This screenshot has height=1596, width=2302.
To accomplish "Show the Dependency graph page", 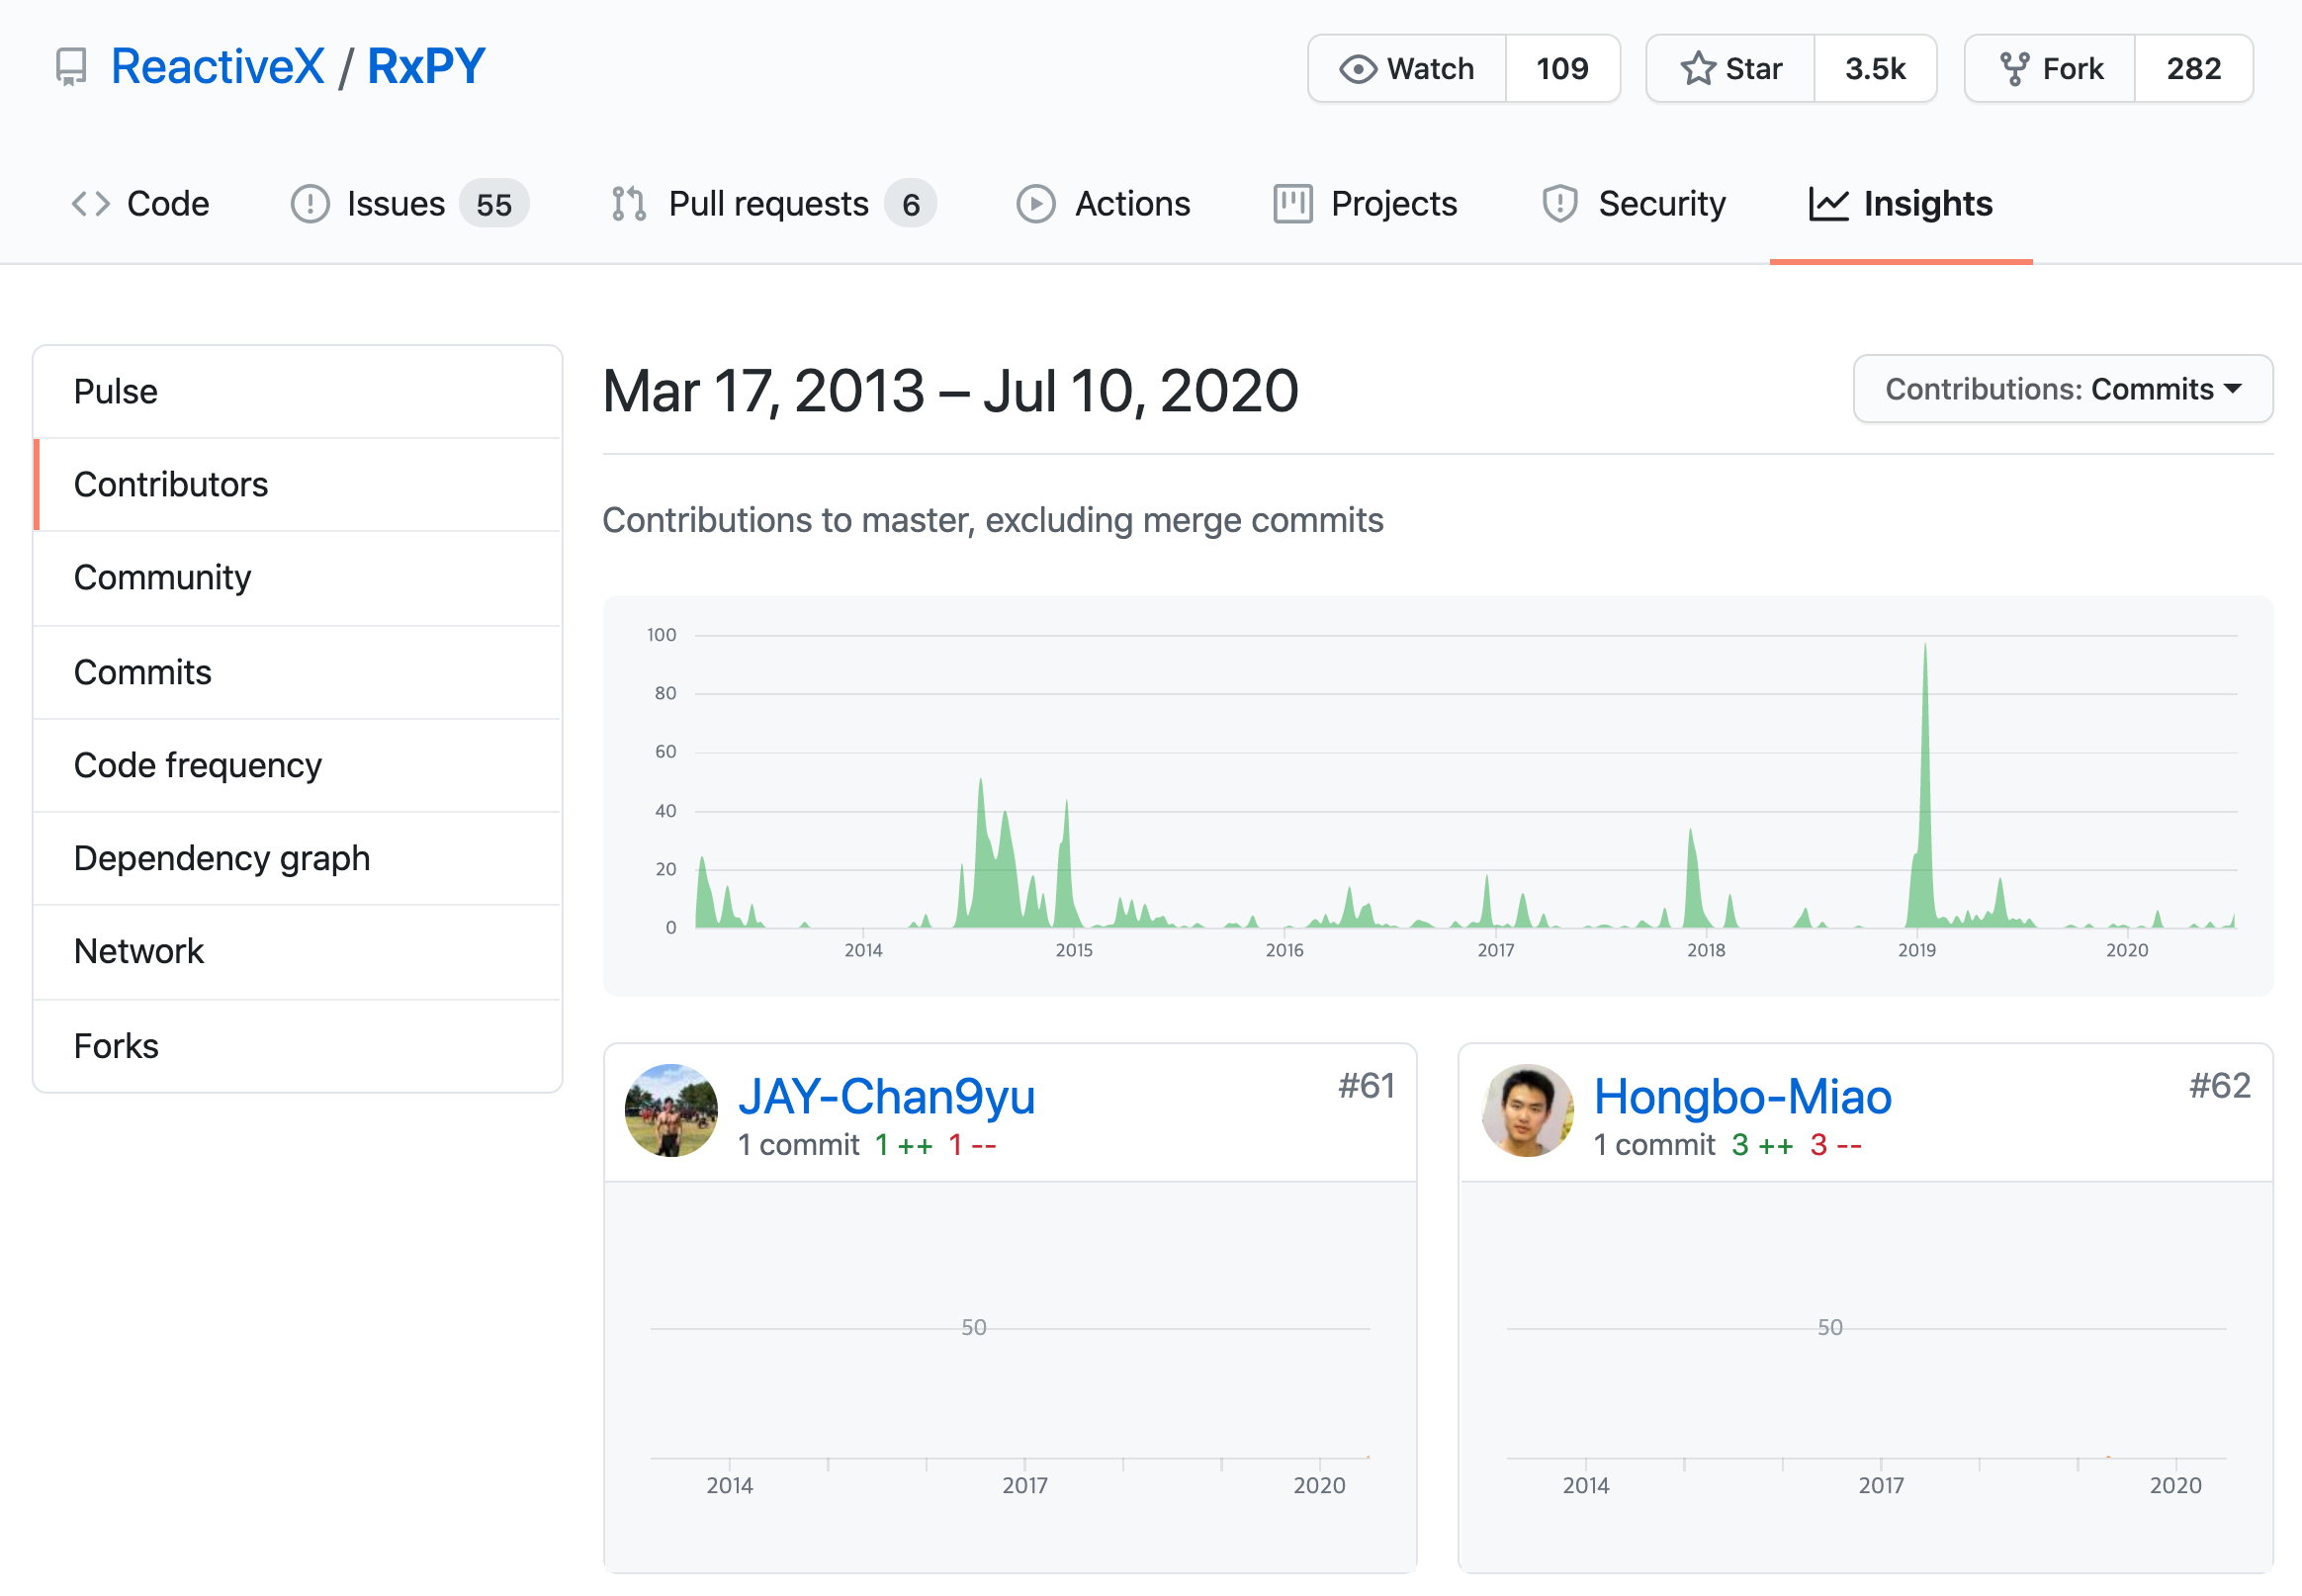I will point(298,858).
